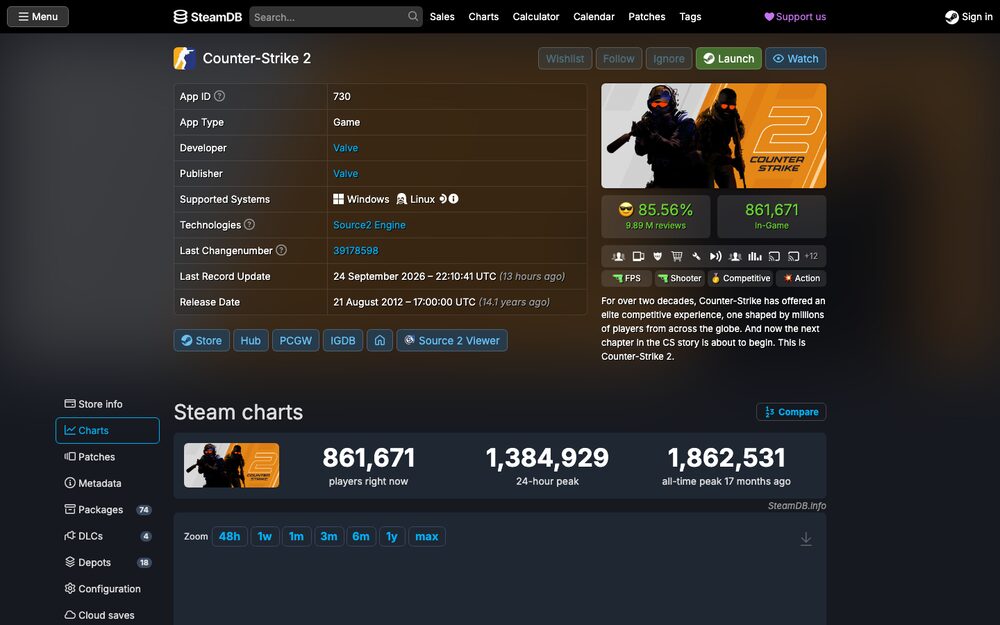Click the shopping cart category icon

677,256
